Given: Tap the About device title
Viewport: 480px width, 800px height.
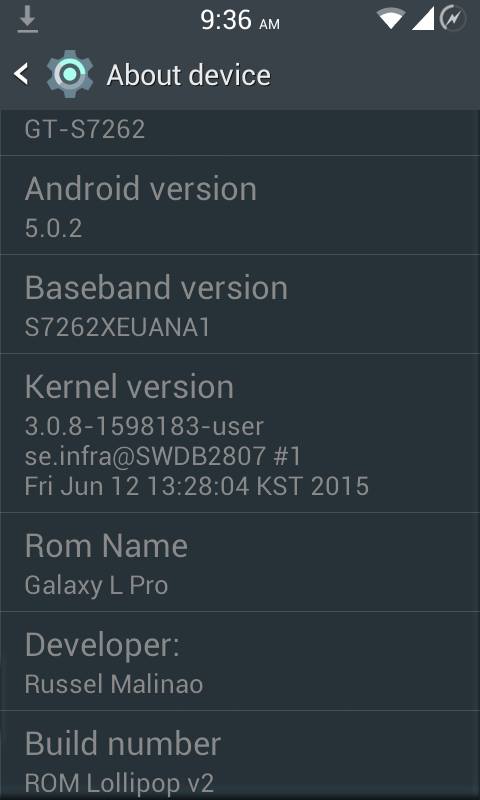Looking at the screenshot, I should click(x=188, y=76).
